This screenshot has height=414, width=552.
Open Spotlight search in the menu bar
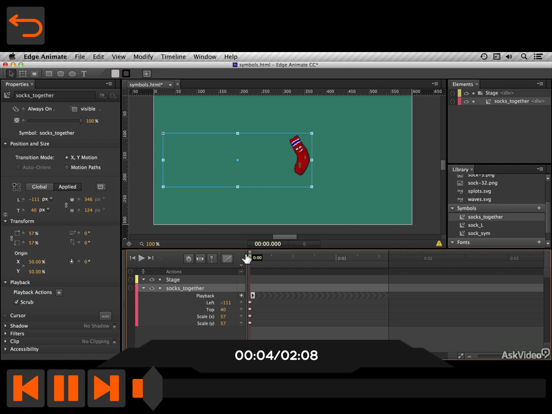pyautogui.click(x=524, y=56)
